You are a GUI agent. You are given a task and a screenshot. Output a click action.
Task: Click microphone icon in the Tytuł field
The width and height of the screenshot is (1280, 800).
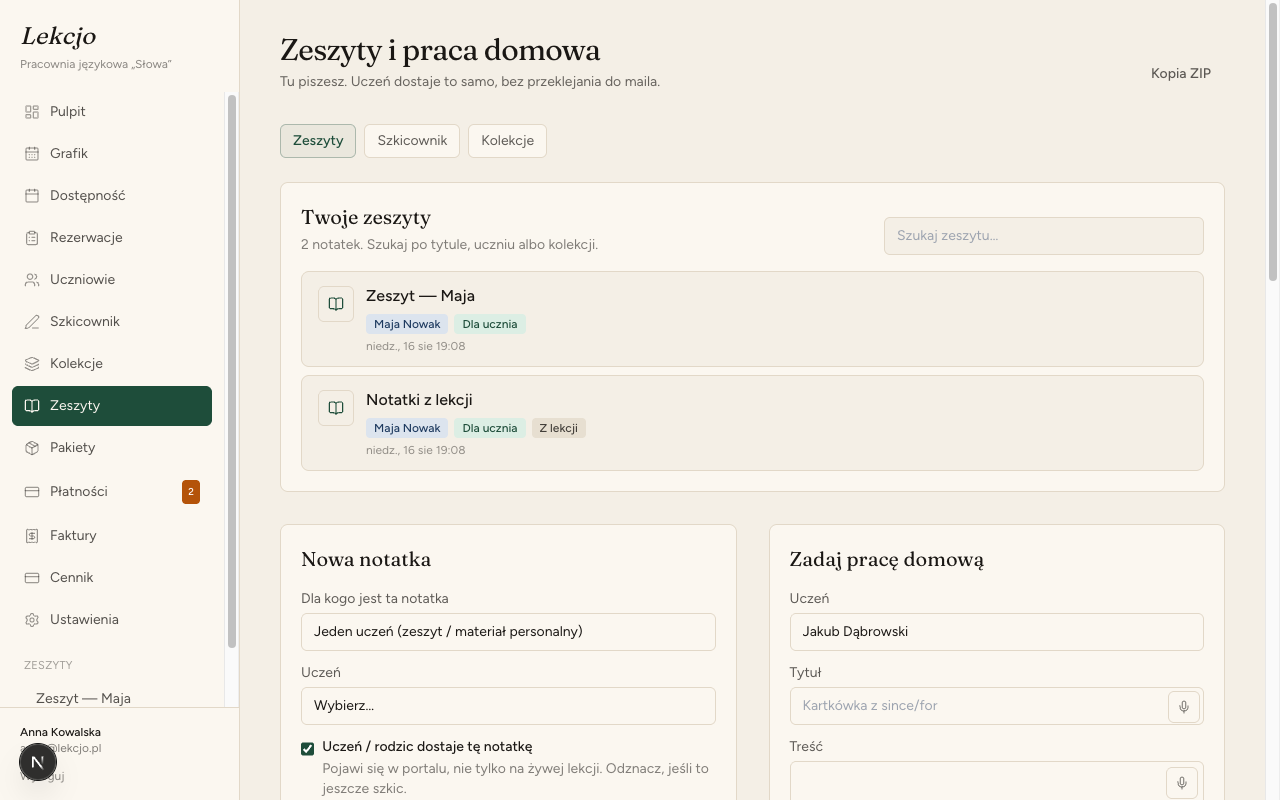pos(1184,706)
